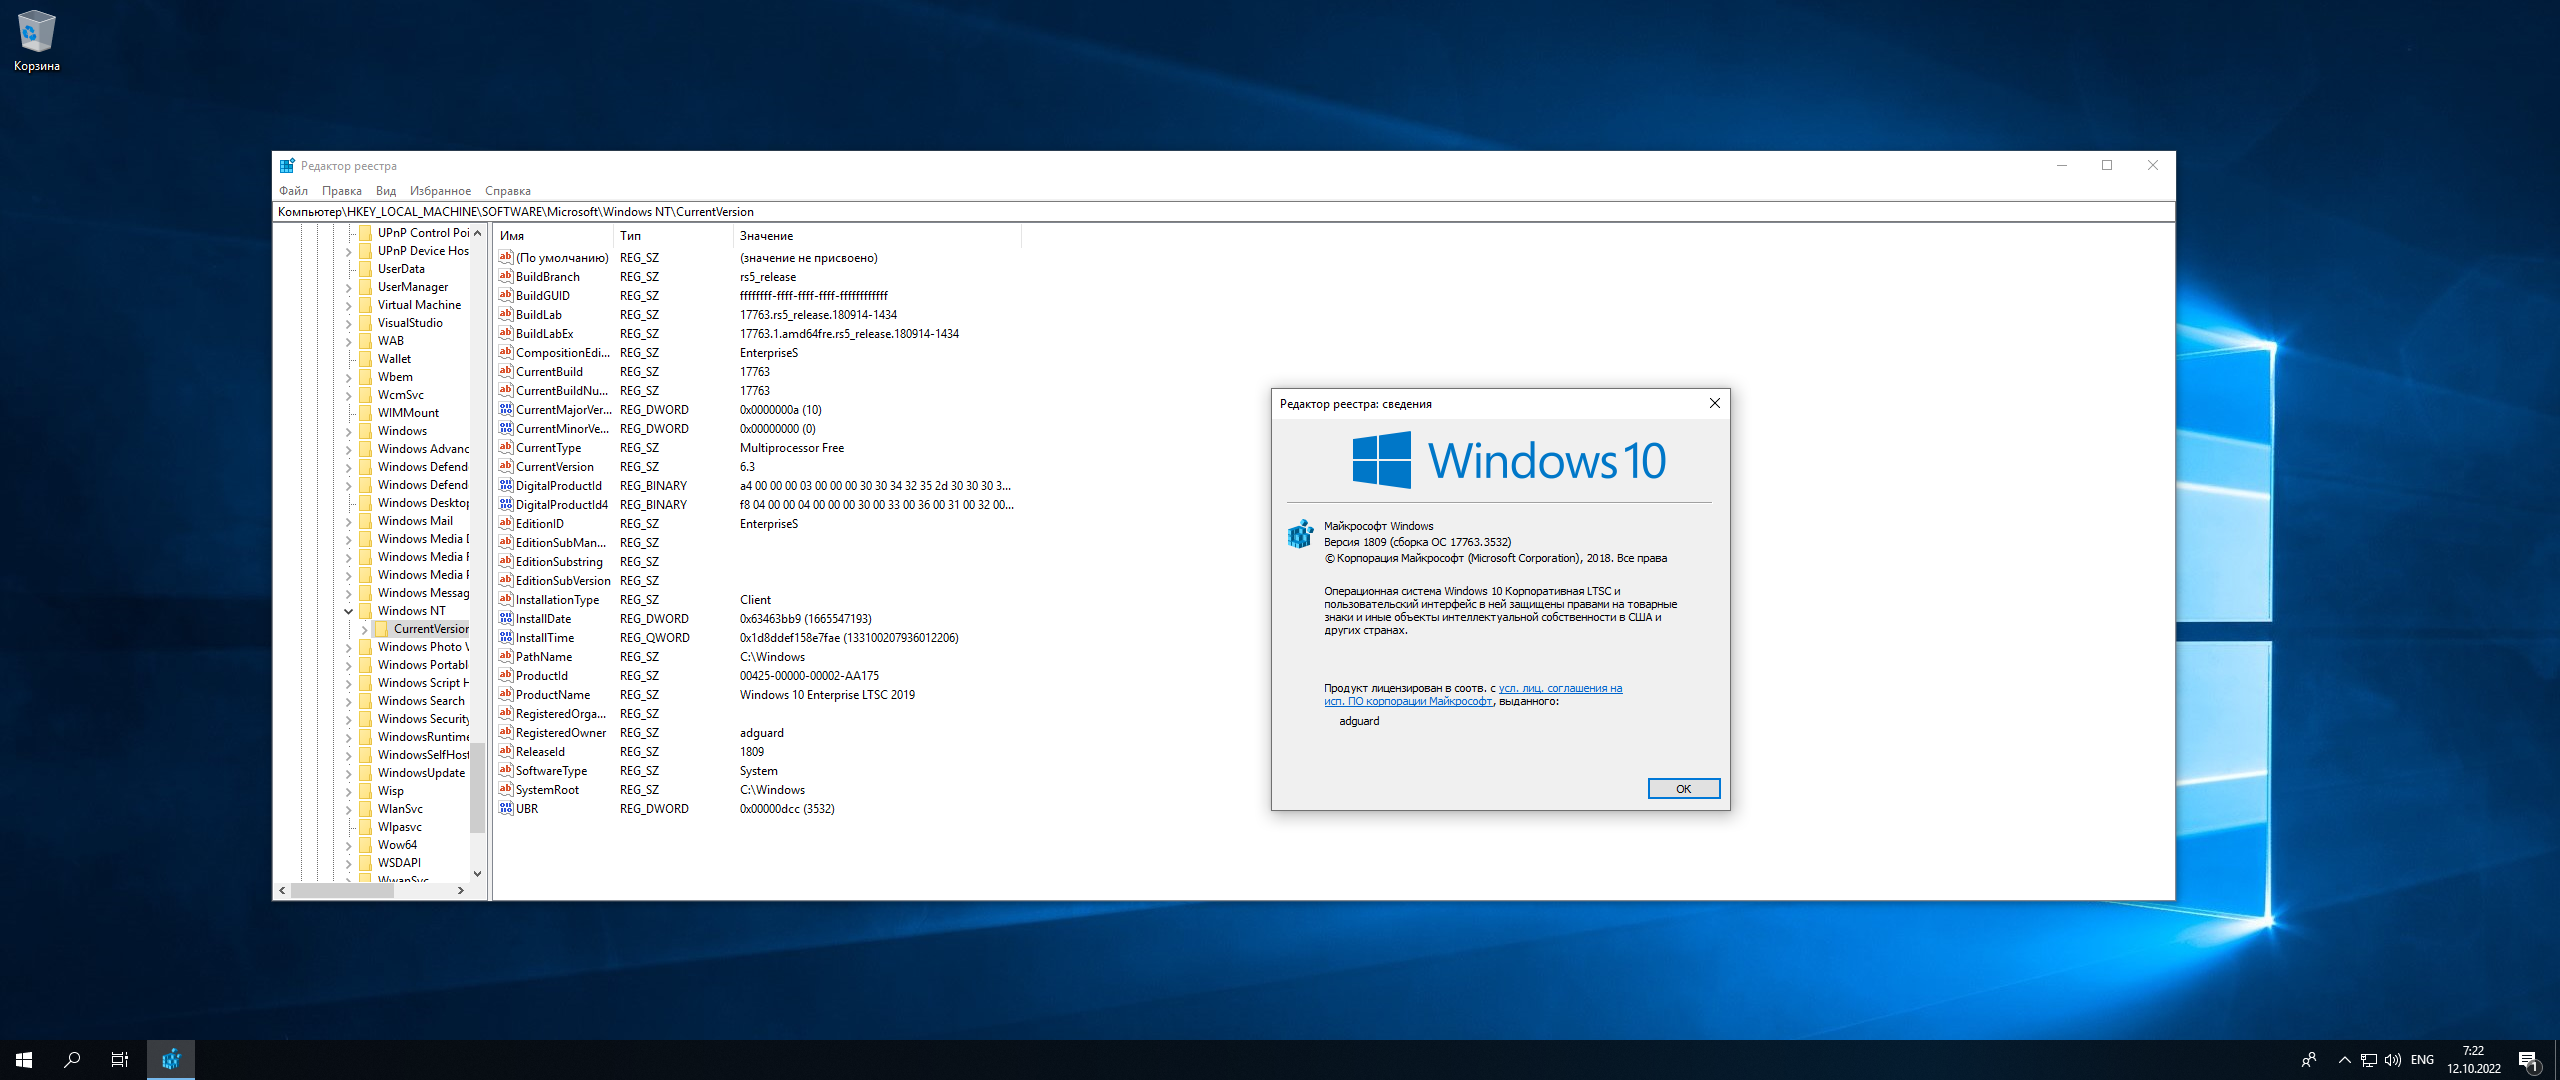Viewport: 2560px width, 1080px height.
Task: Click the ProductName string value icon
Action: tap(506, 694)
